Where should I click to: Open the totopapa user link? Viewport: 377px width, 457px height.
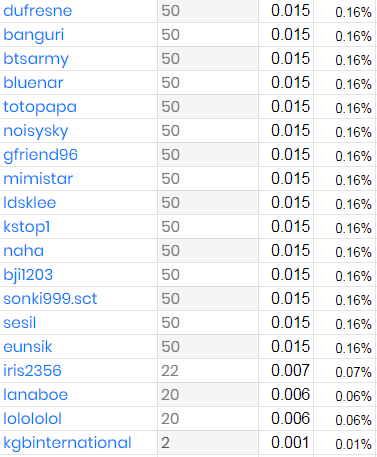pos(40,107)
